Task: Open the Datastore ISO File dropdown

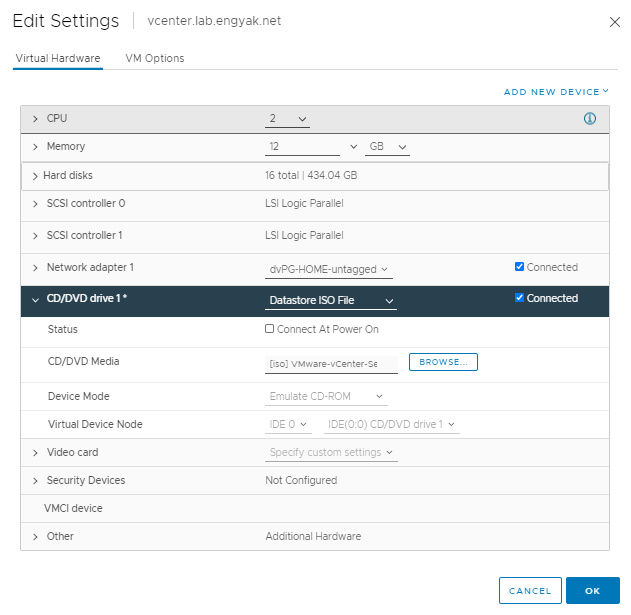Action: (x=331, y=300)
